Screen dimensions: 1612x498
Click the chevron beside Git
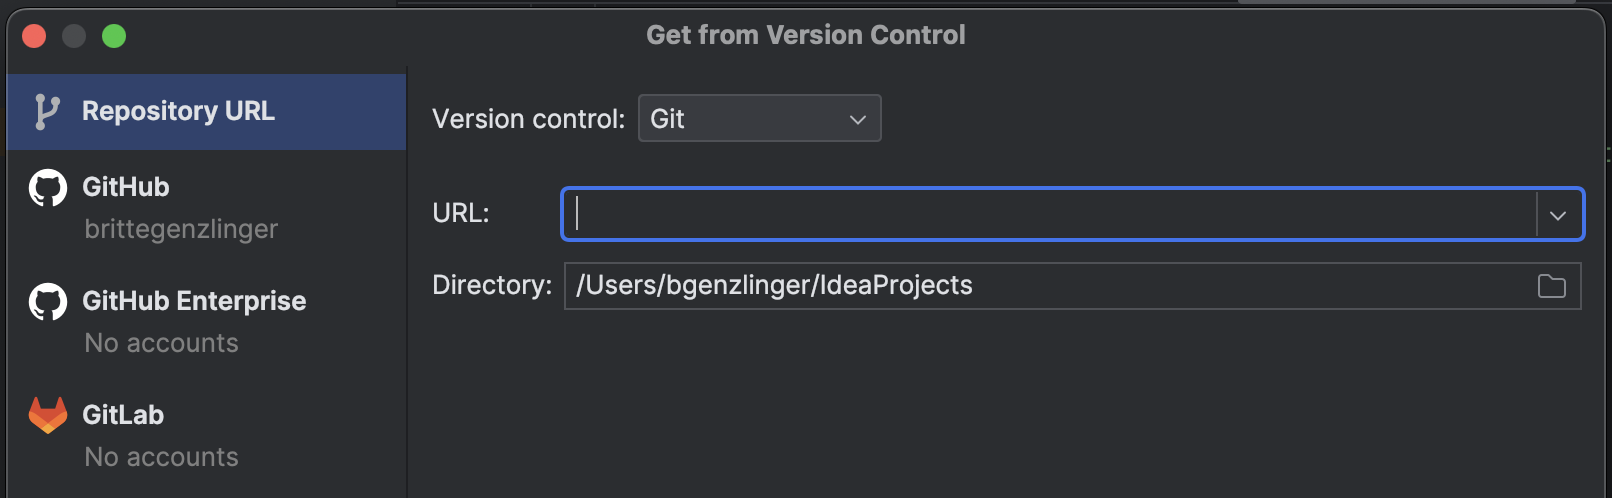pyautogui.click(x=857, y=120)
